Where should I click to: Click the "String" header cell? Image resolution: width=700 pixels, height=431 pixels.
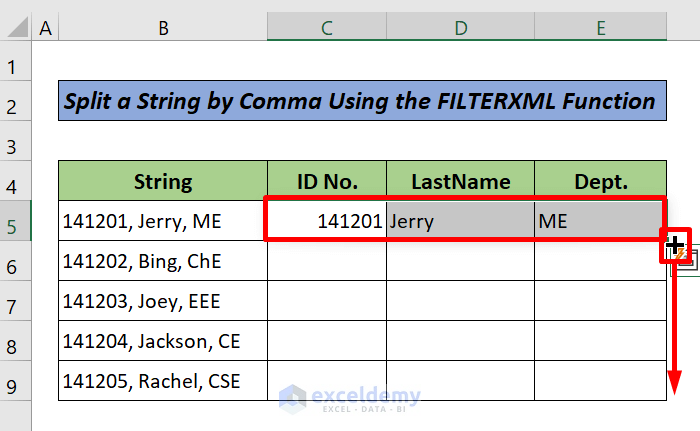click(162, 182)
